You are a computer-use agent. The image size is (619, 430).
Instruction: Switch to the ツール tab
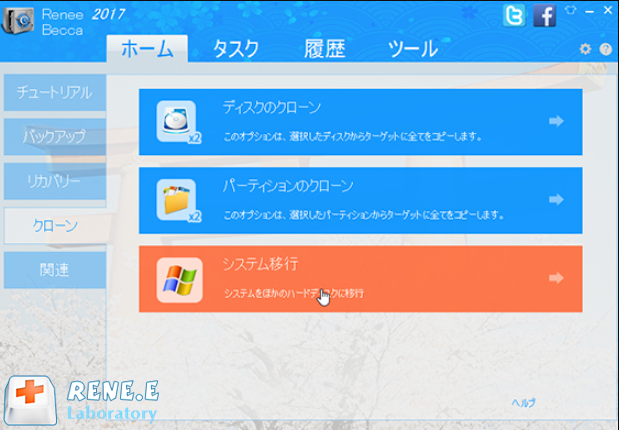tap(413, 49)
